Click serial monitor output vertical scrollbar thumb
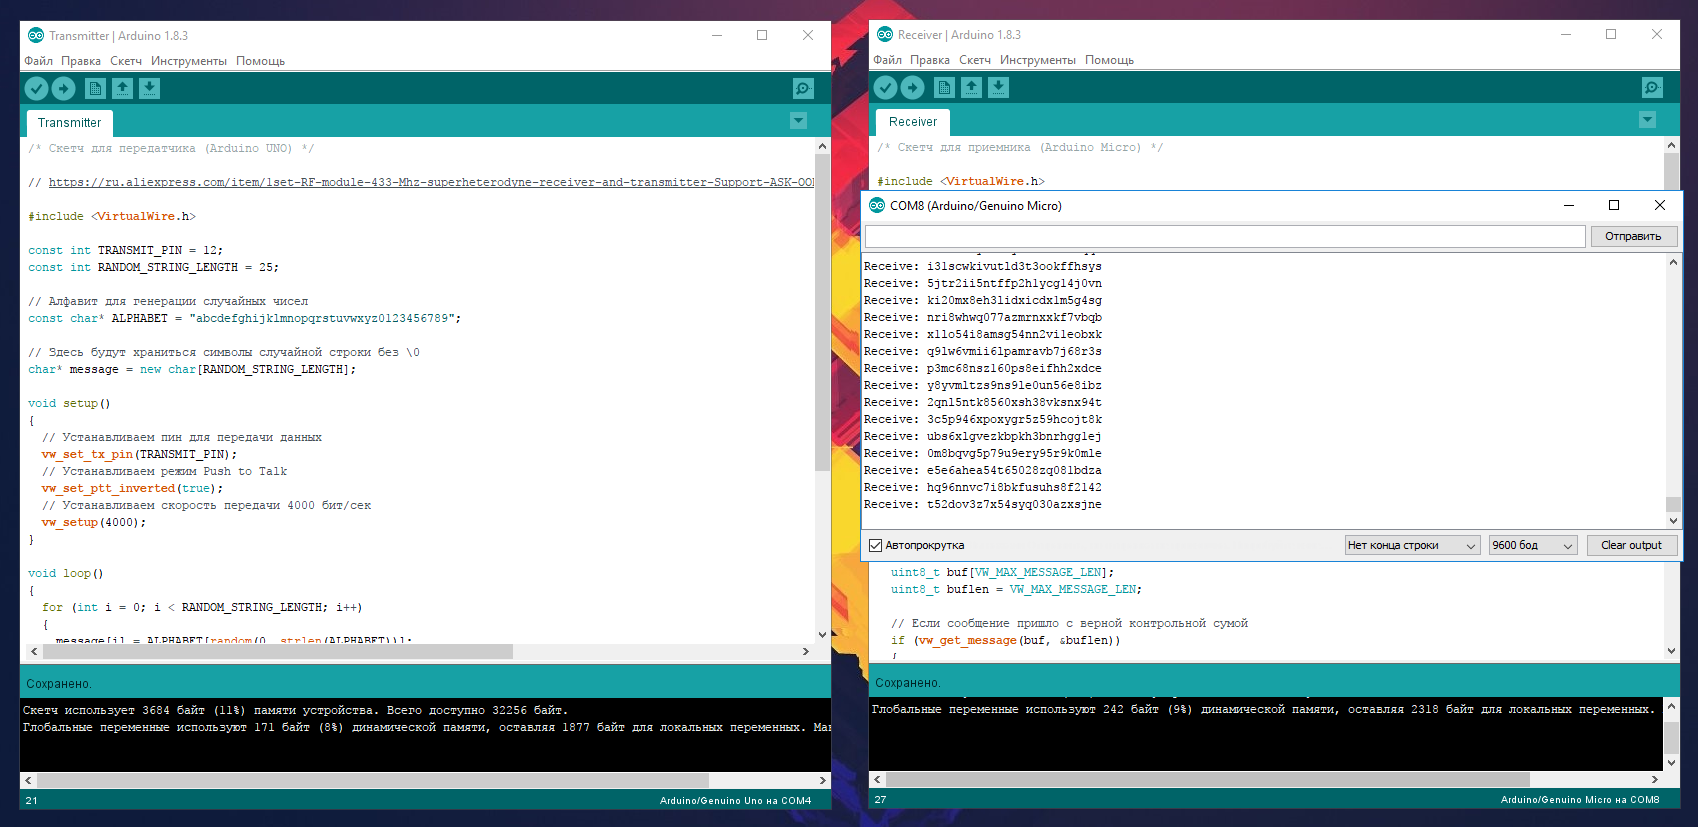 1673,504
